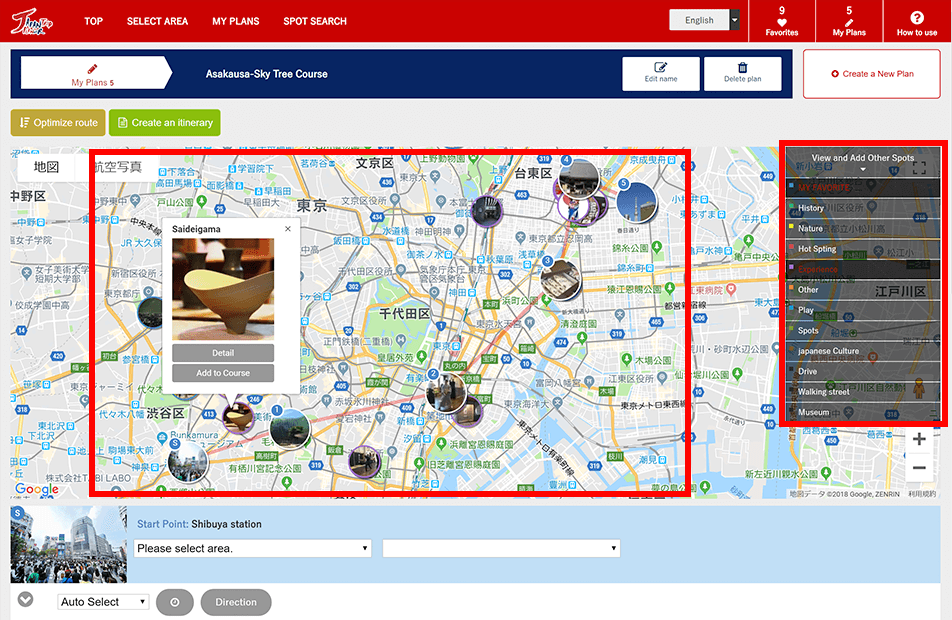Open the English language dropdown
This screenshot has height=620, width=952.
click(x=704, y=20)
